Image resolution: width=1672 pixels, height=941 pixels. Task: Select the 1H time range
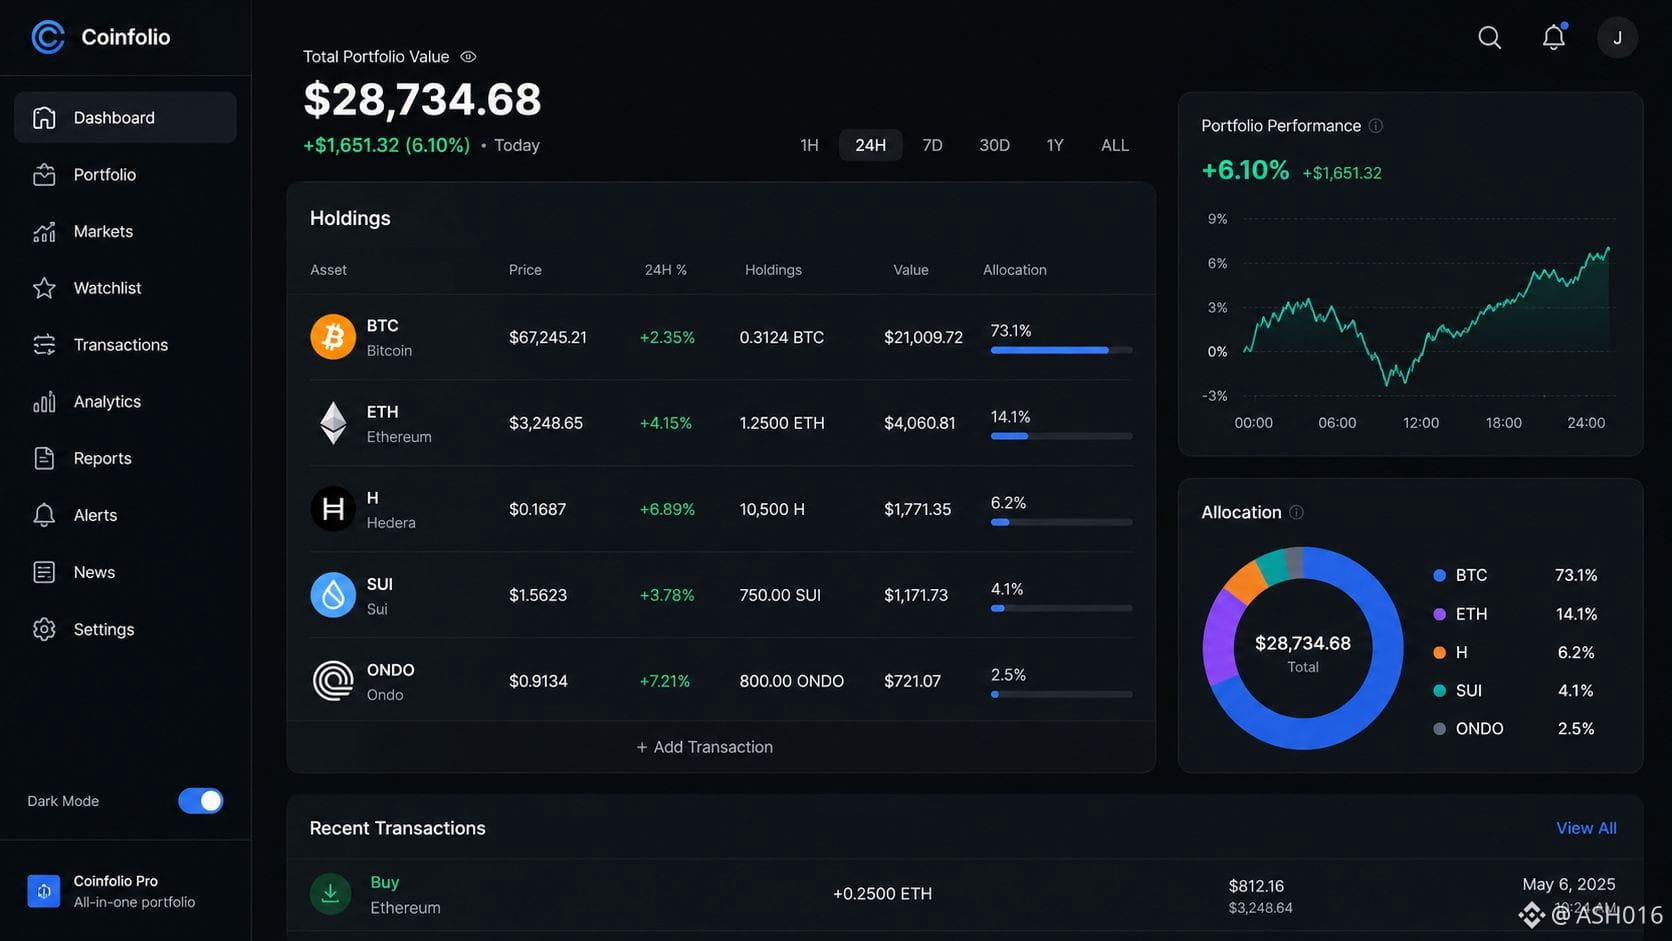coord(809,145)
